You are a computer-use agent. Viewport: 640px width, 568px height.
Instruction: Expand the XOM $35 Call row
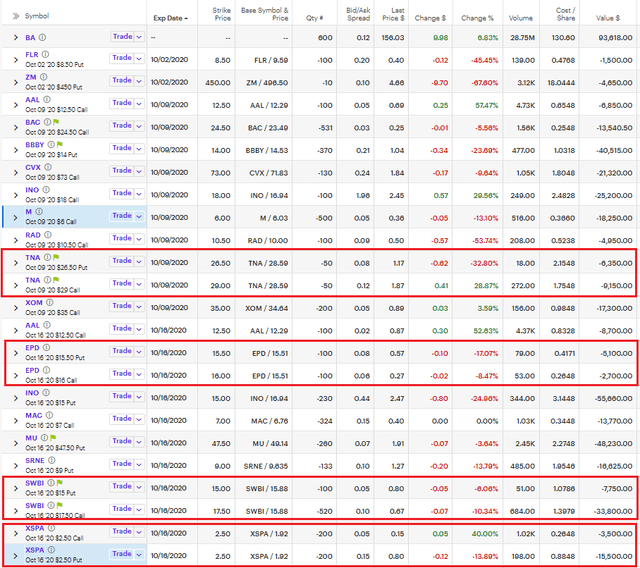[x=16, y=308]
